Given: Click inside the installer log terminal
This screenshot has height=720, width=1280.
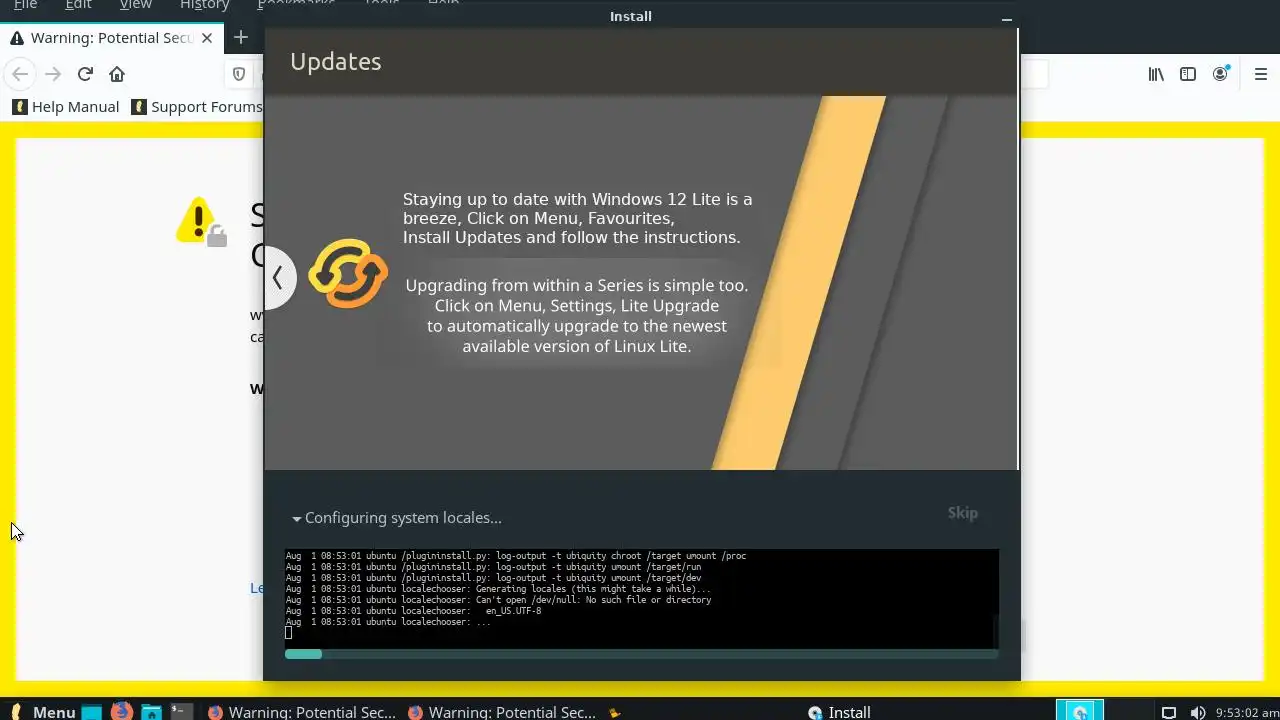Looking at the screenshot, I should (641, 598).
